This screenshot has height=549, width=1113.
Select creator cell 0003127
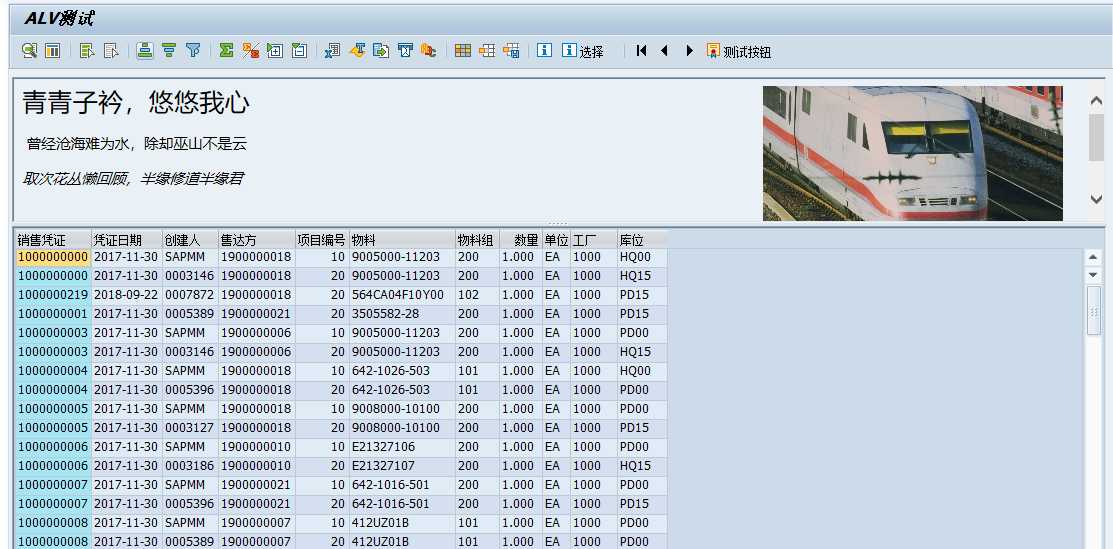(190, 428)
